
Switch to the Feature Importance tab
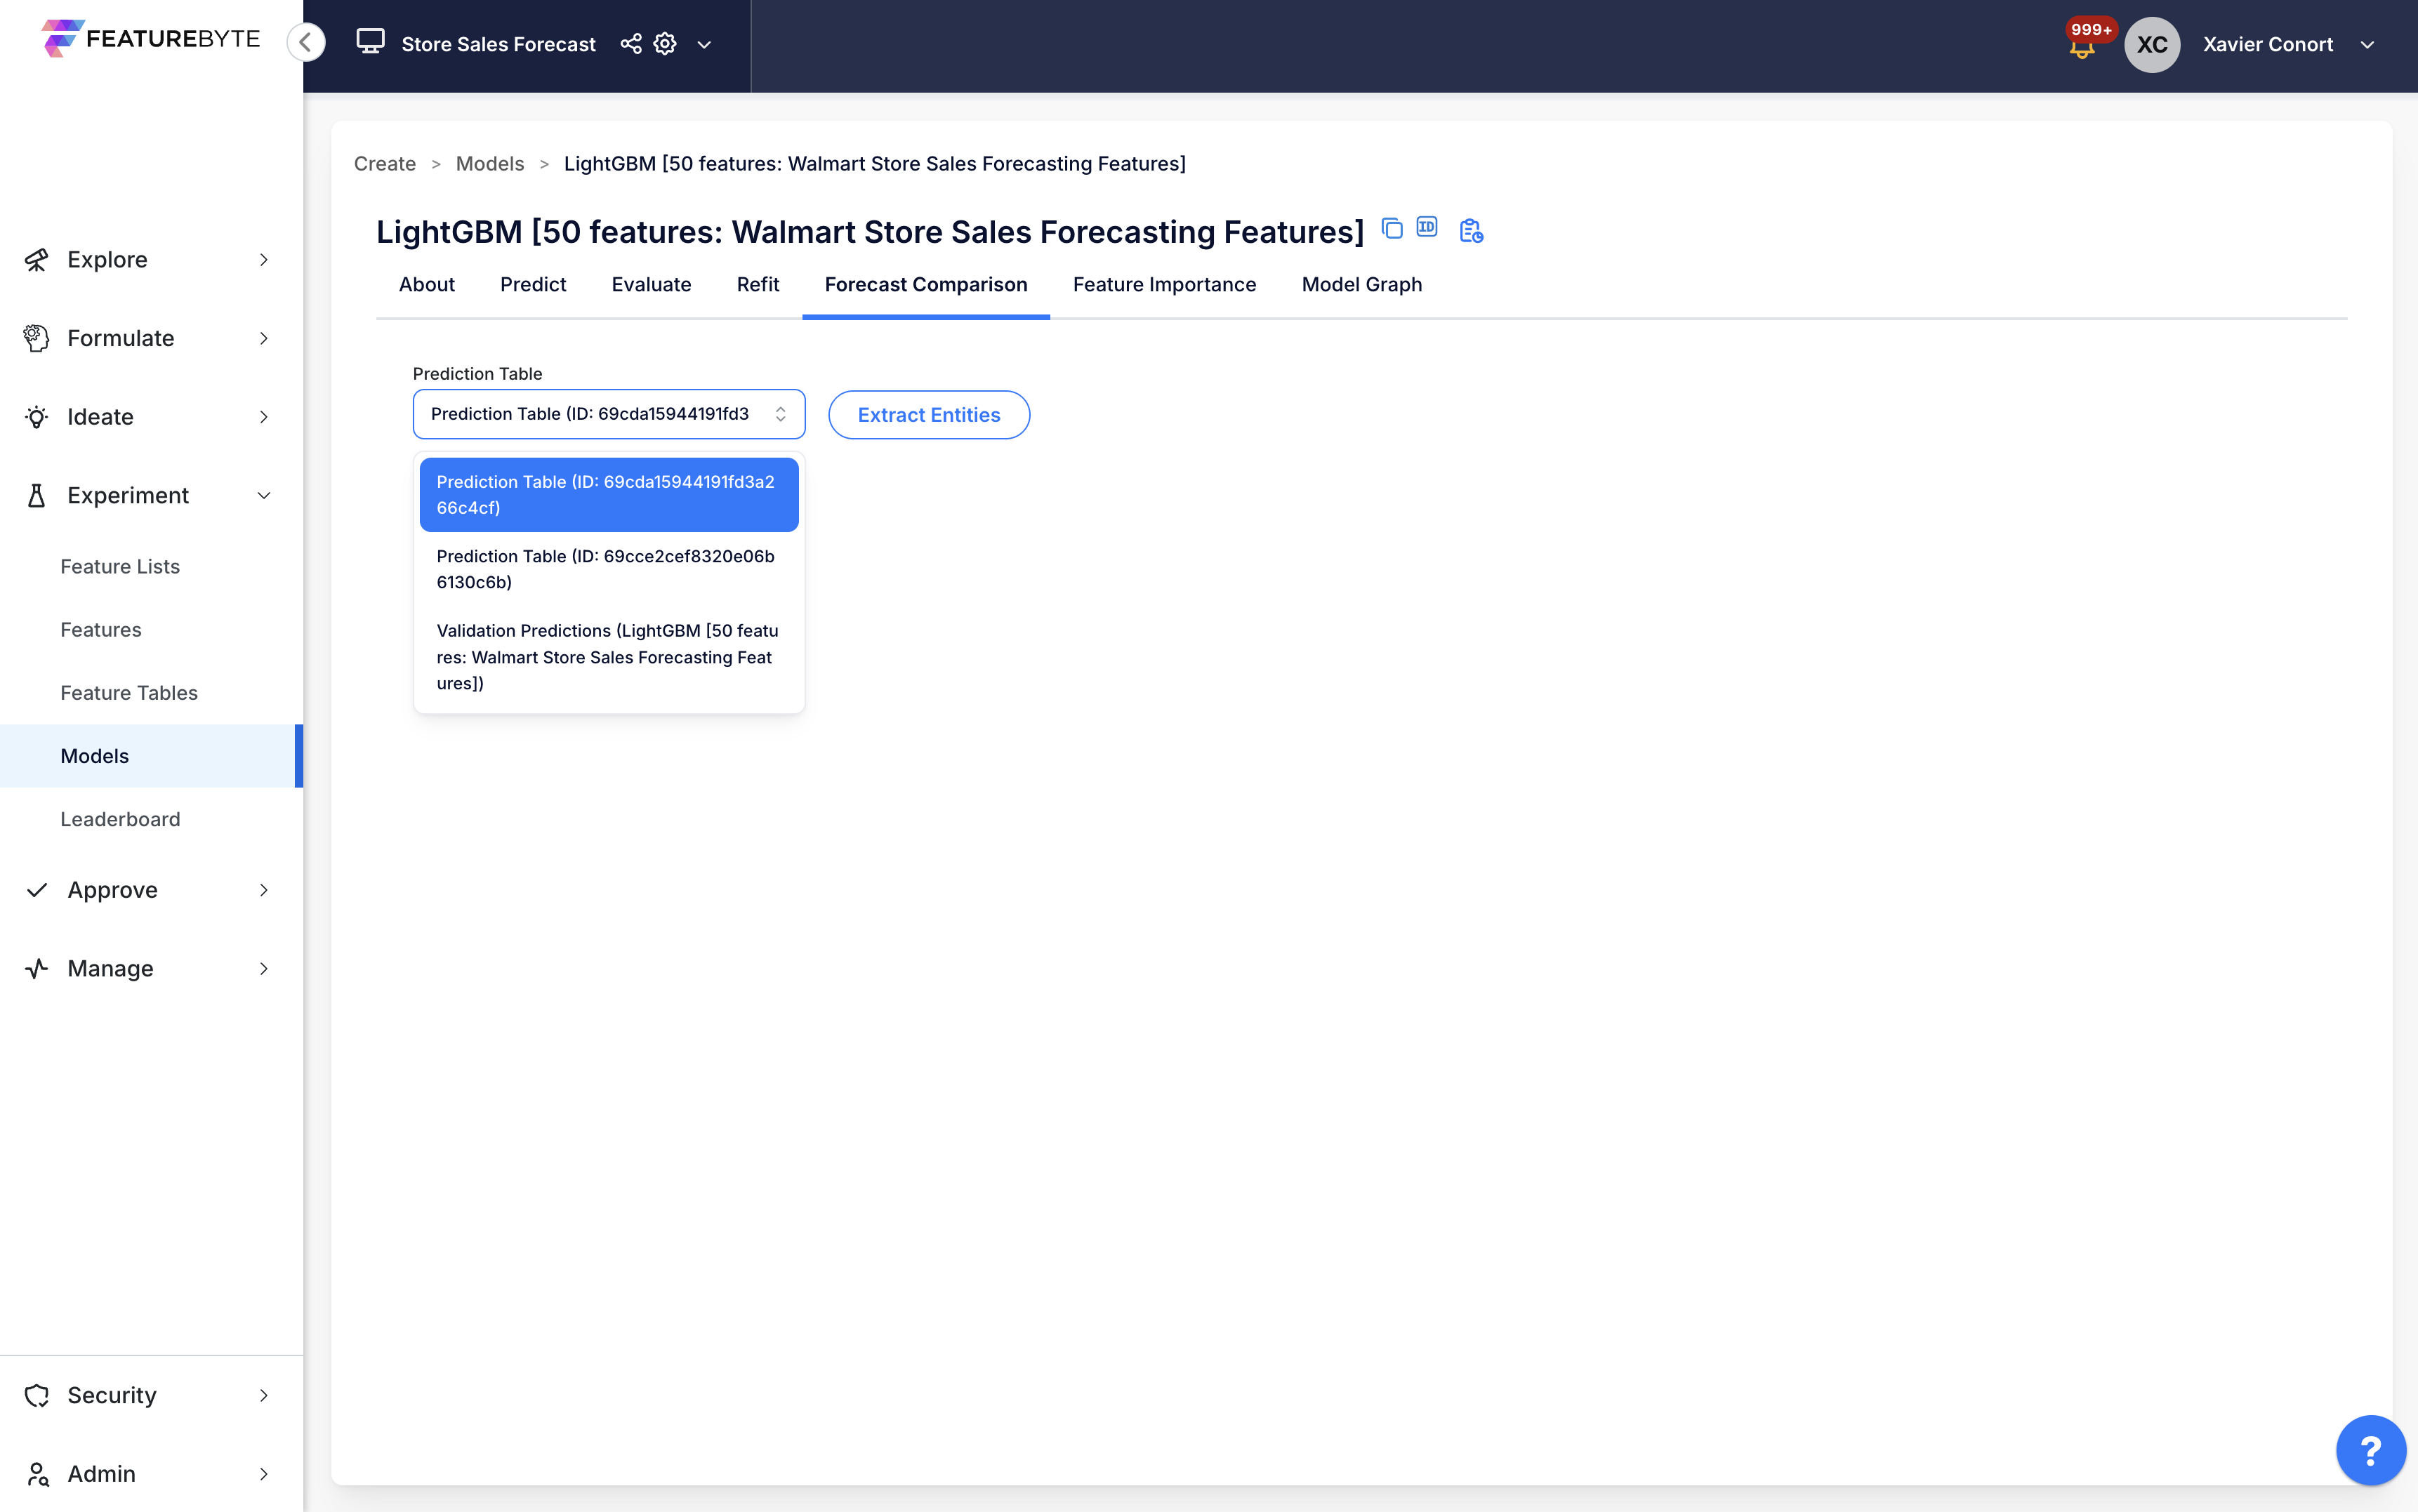coord(1164,285)
